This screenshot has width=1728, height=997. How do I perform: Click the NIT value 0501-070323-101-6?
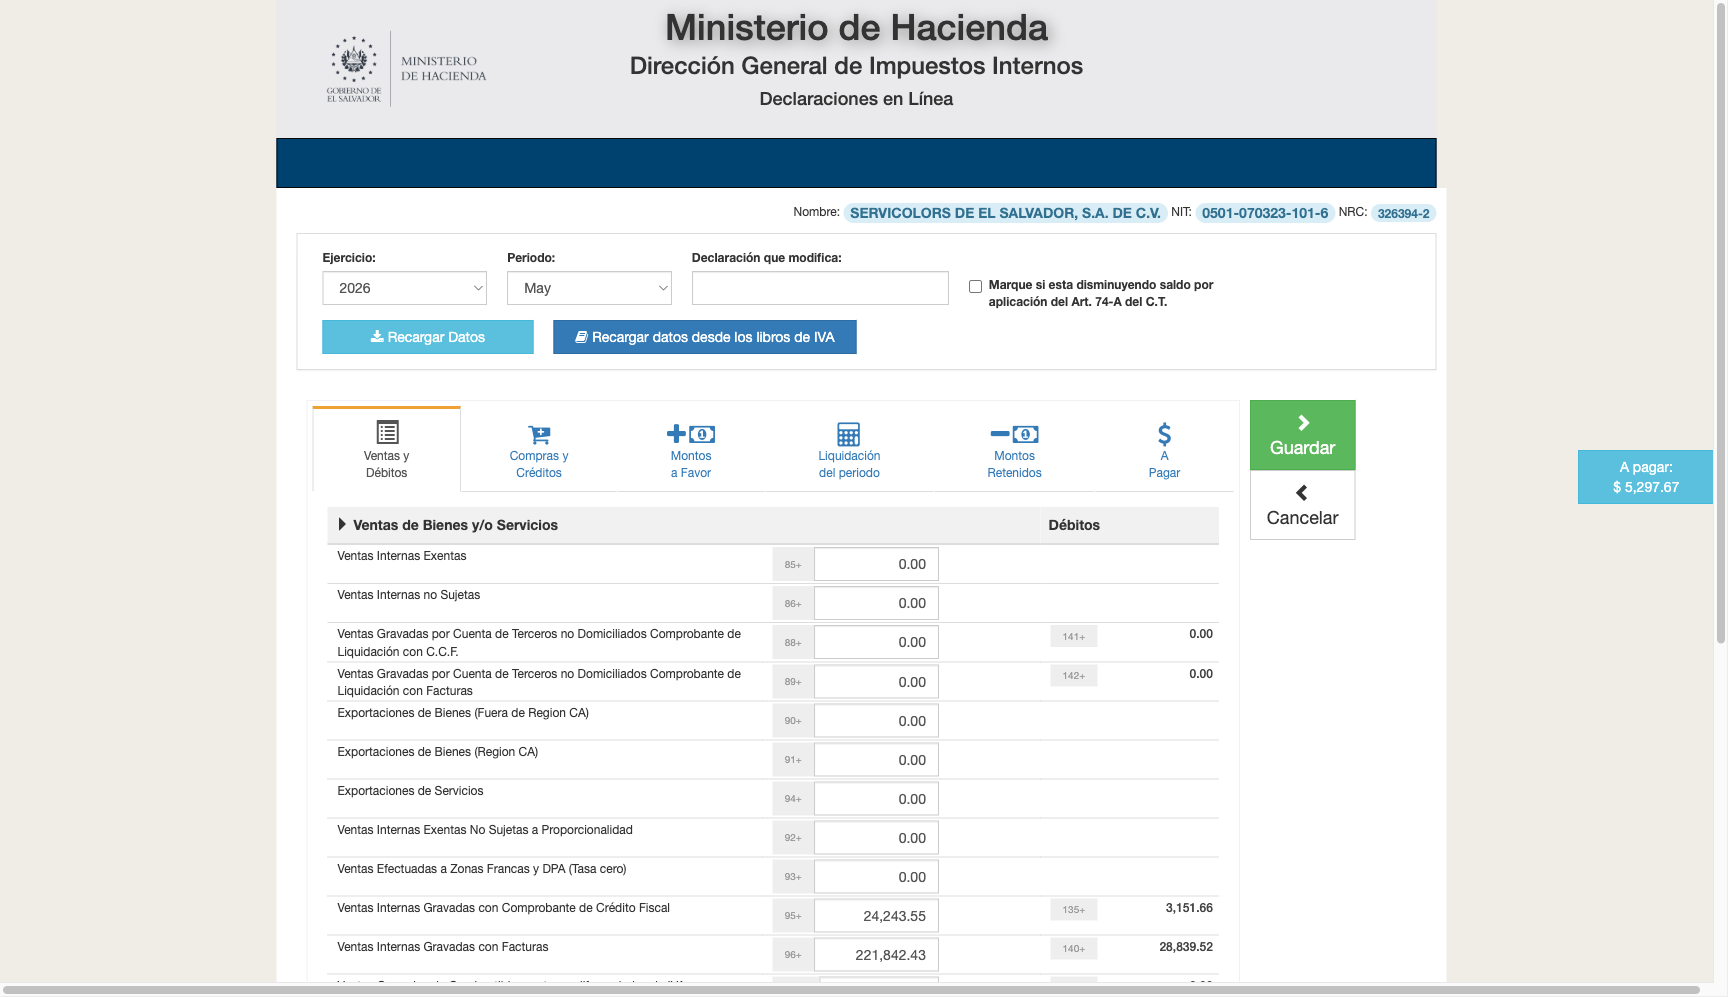1265,213
